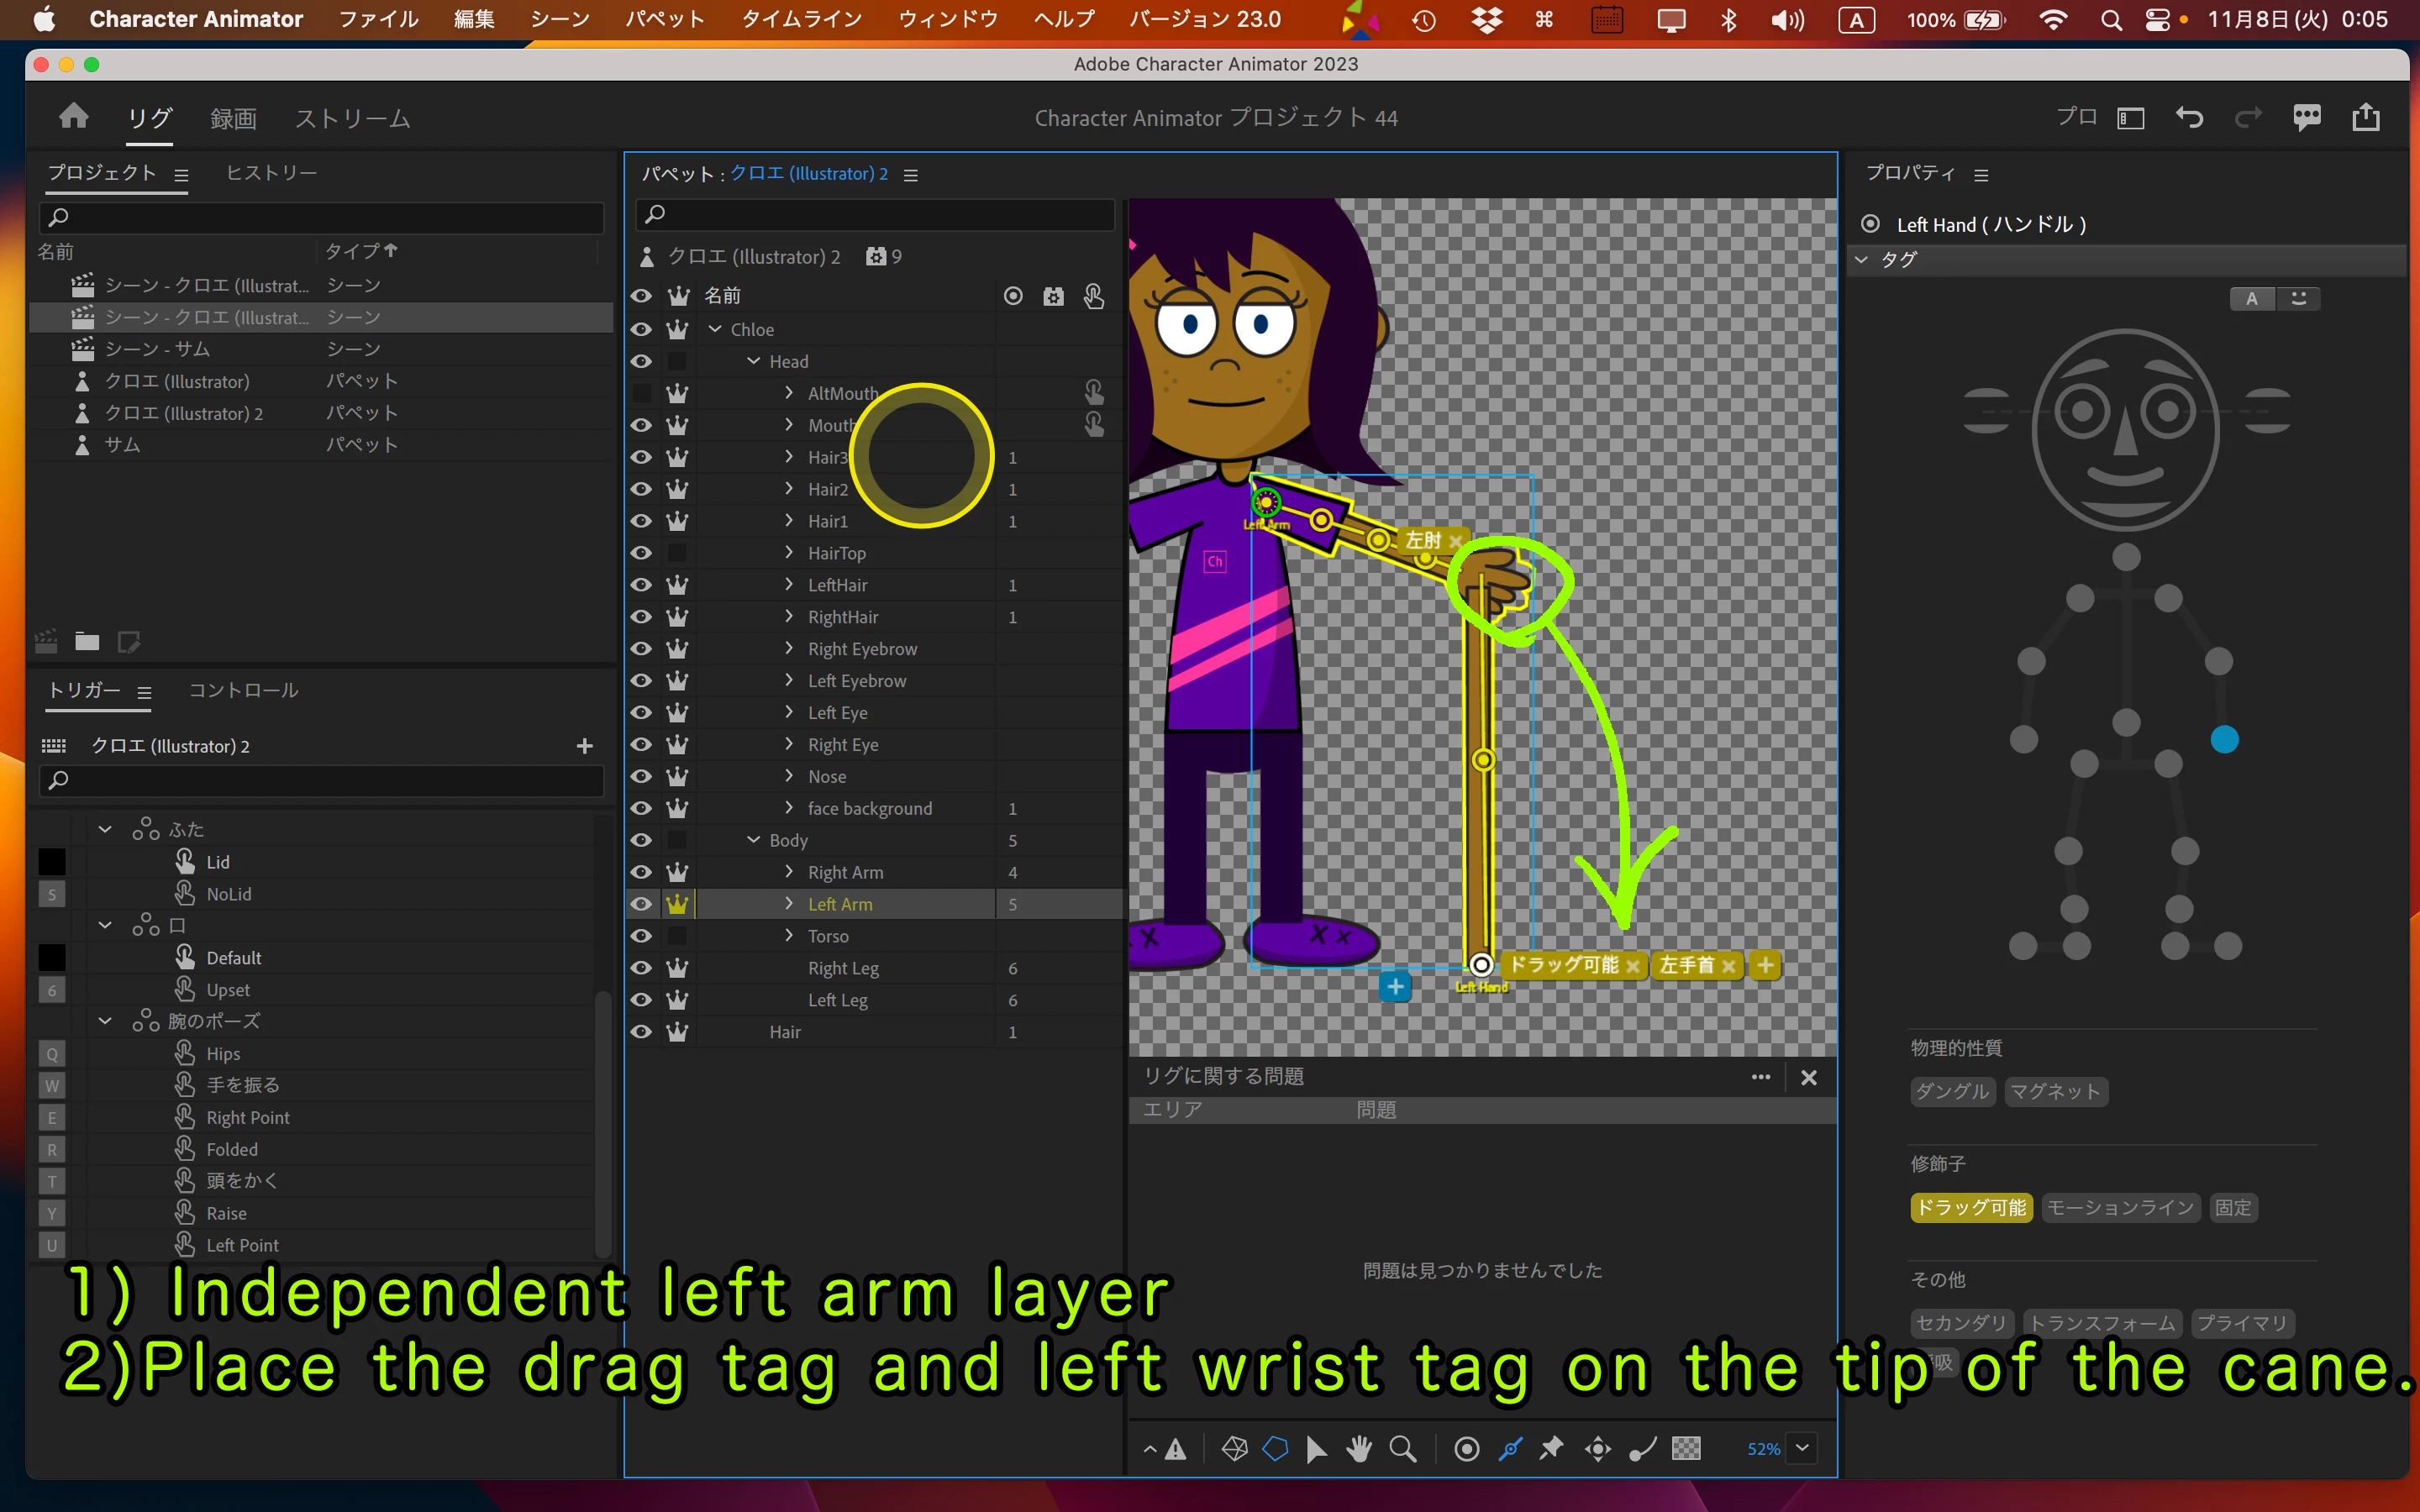This screenshot has height=1512, width=2420.
Task: Select the Dangle tool
Action: point(1642,1449)
